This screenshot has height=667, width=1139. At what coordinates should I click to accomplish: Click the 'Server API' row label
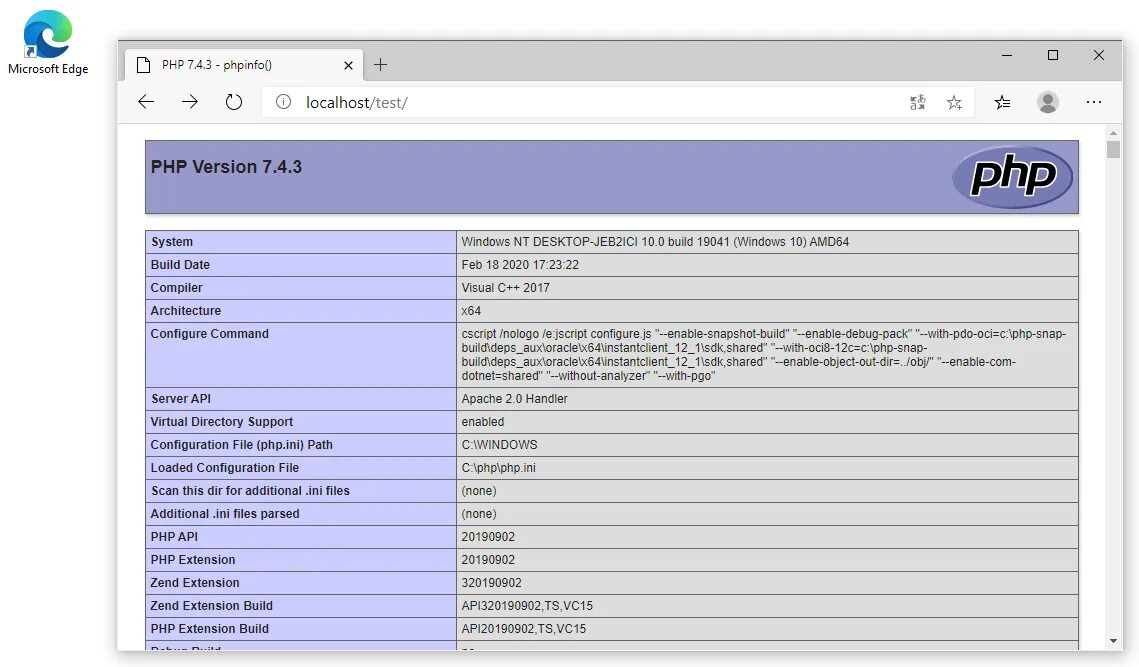(180, 399)
